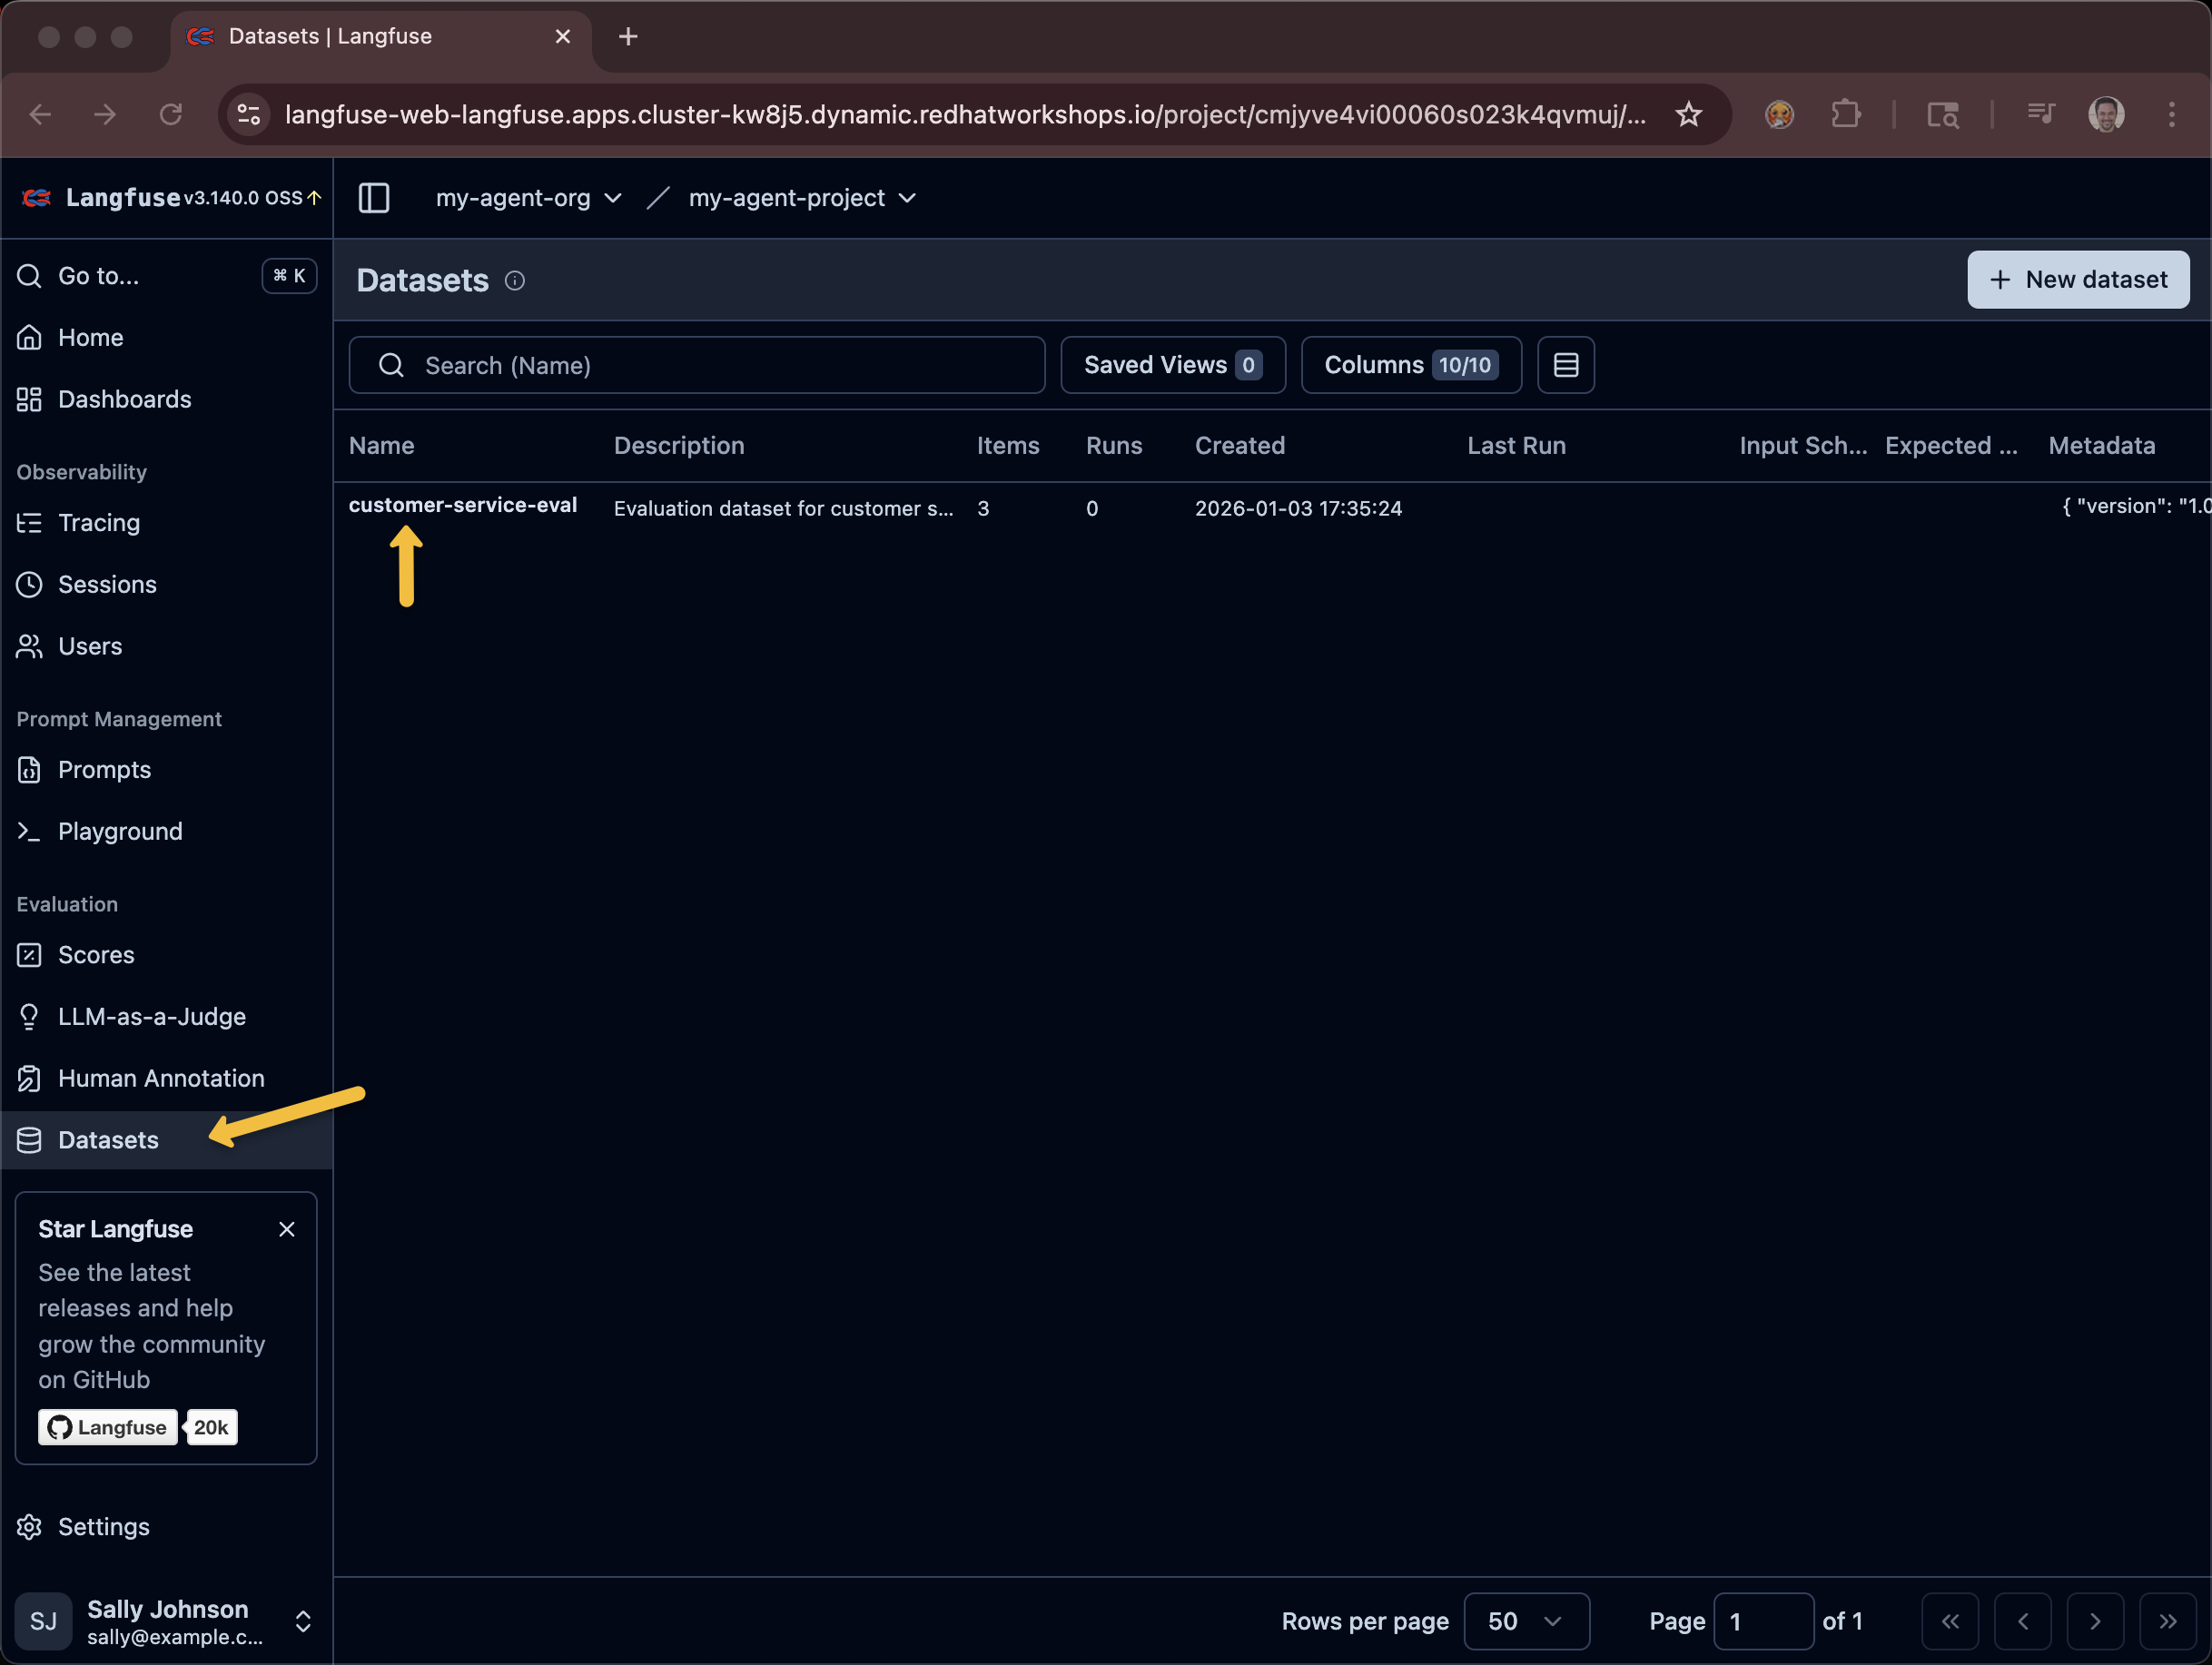Open customer-service-eval dataset
This screenshot has height=1665, width=2212.
point(462,506)
